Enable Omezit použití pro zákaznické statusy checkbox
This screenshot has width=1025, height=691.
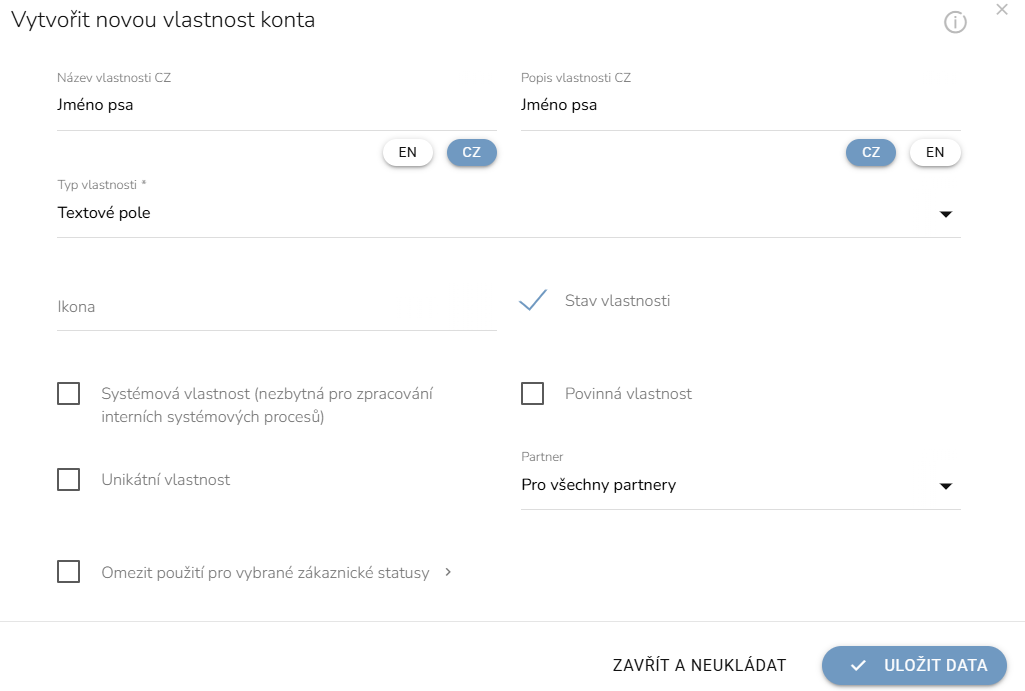69,571
